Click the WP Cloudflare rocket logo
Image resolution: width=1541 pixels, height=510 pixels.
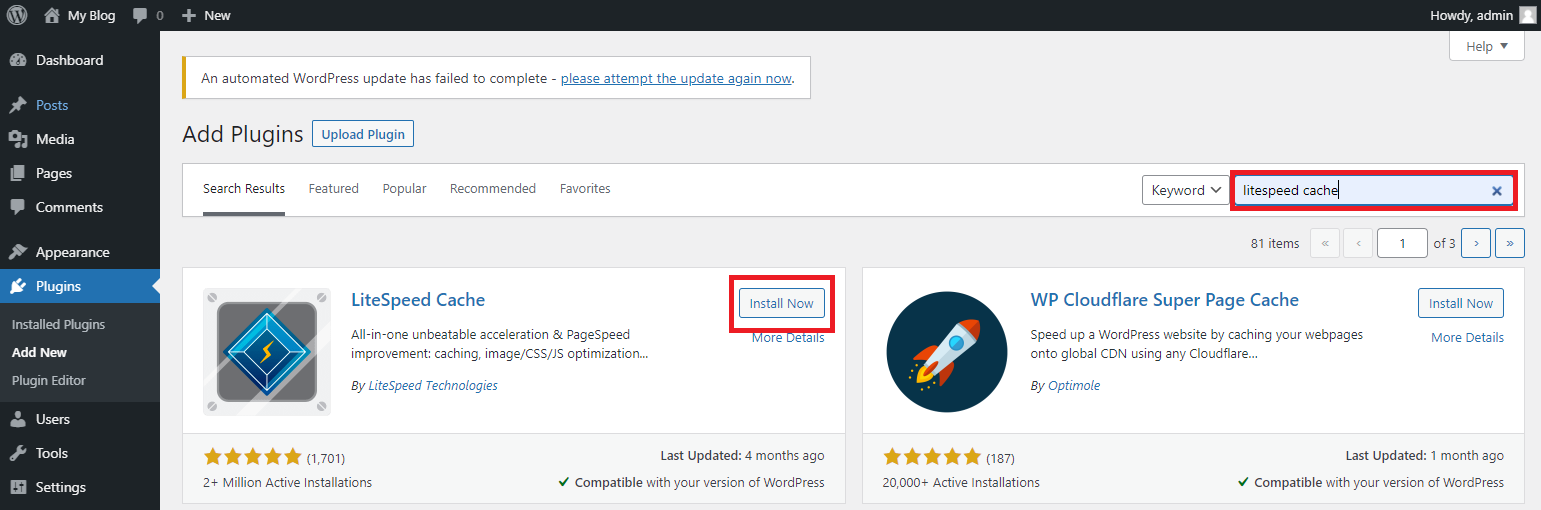coord(946,351)
